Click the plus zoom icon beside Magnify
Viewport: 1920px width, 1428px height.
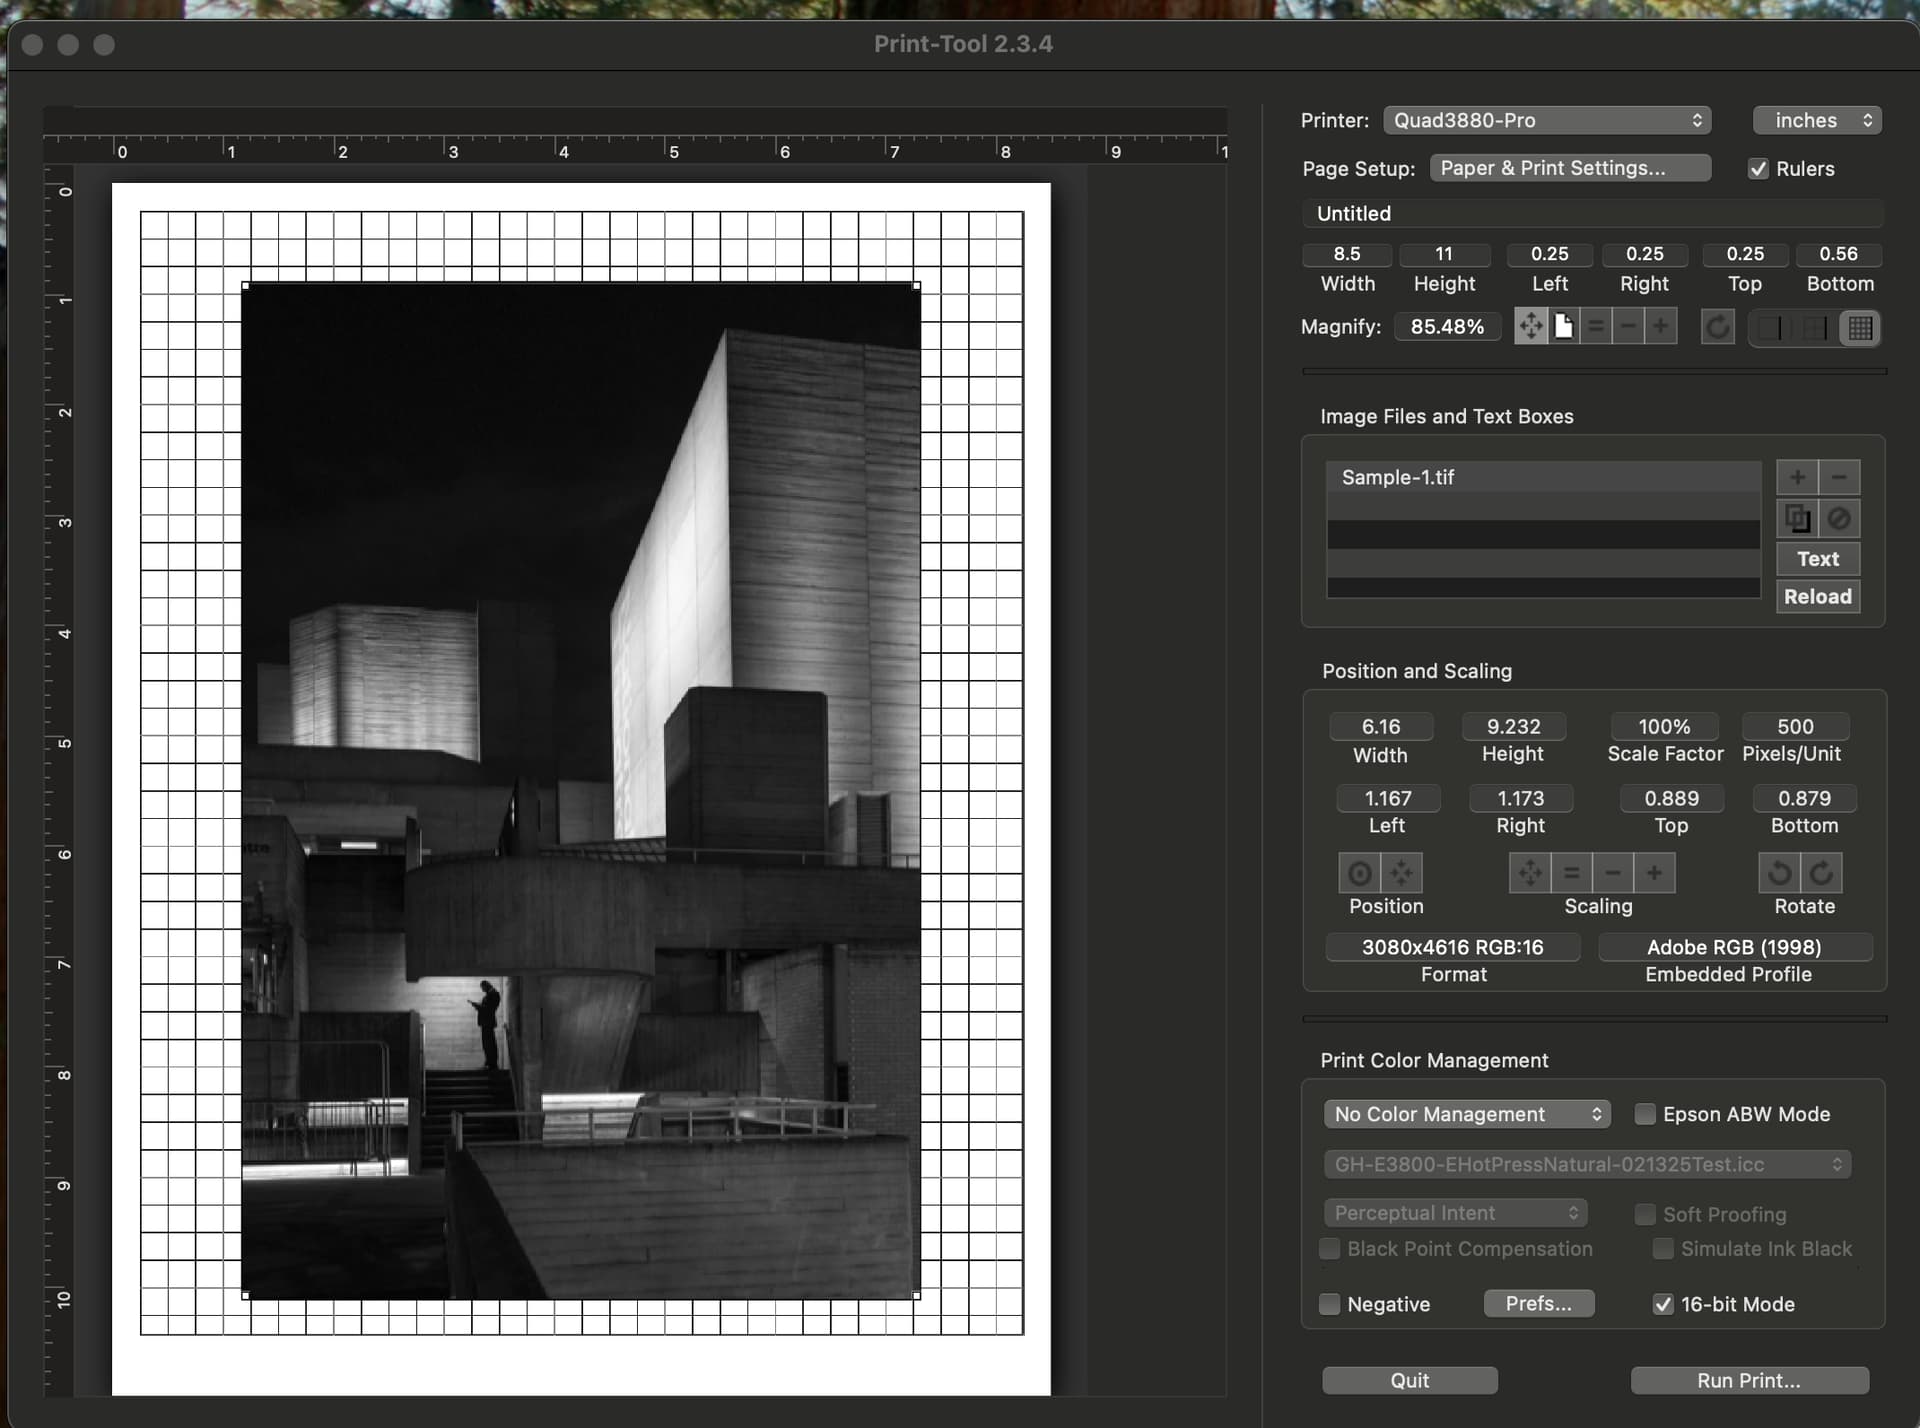tap(1661, 326)
